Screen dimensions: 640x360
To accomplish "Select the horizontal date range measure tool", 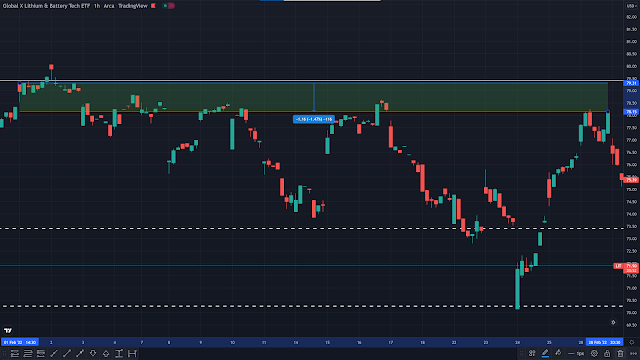I will (132, 353).
